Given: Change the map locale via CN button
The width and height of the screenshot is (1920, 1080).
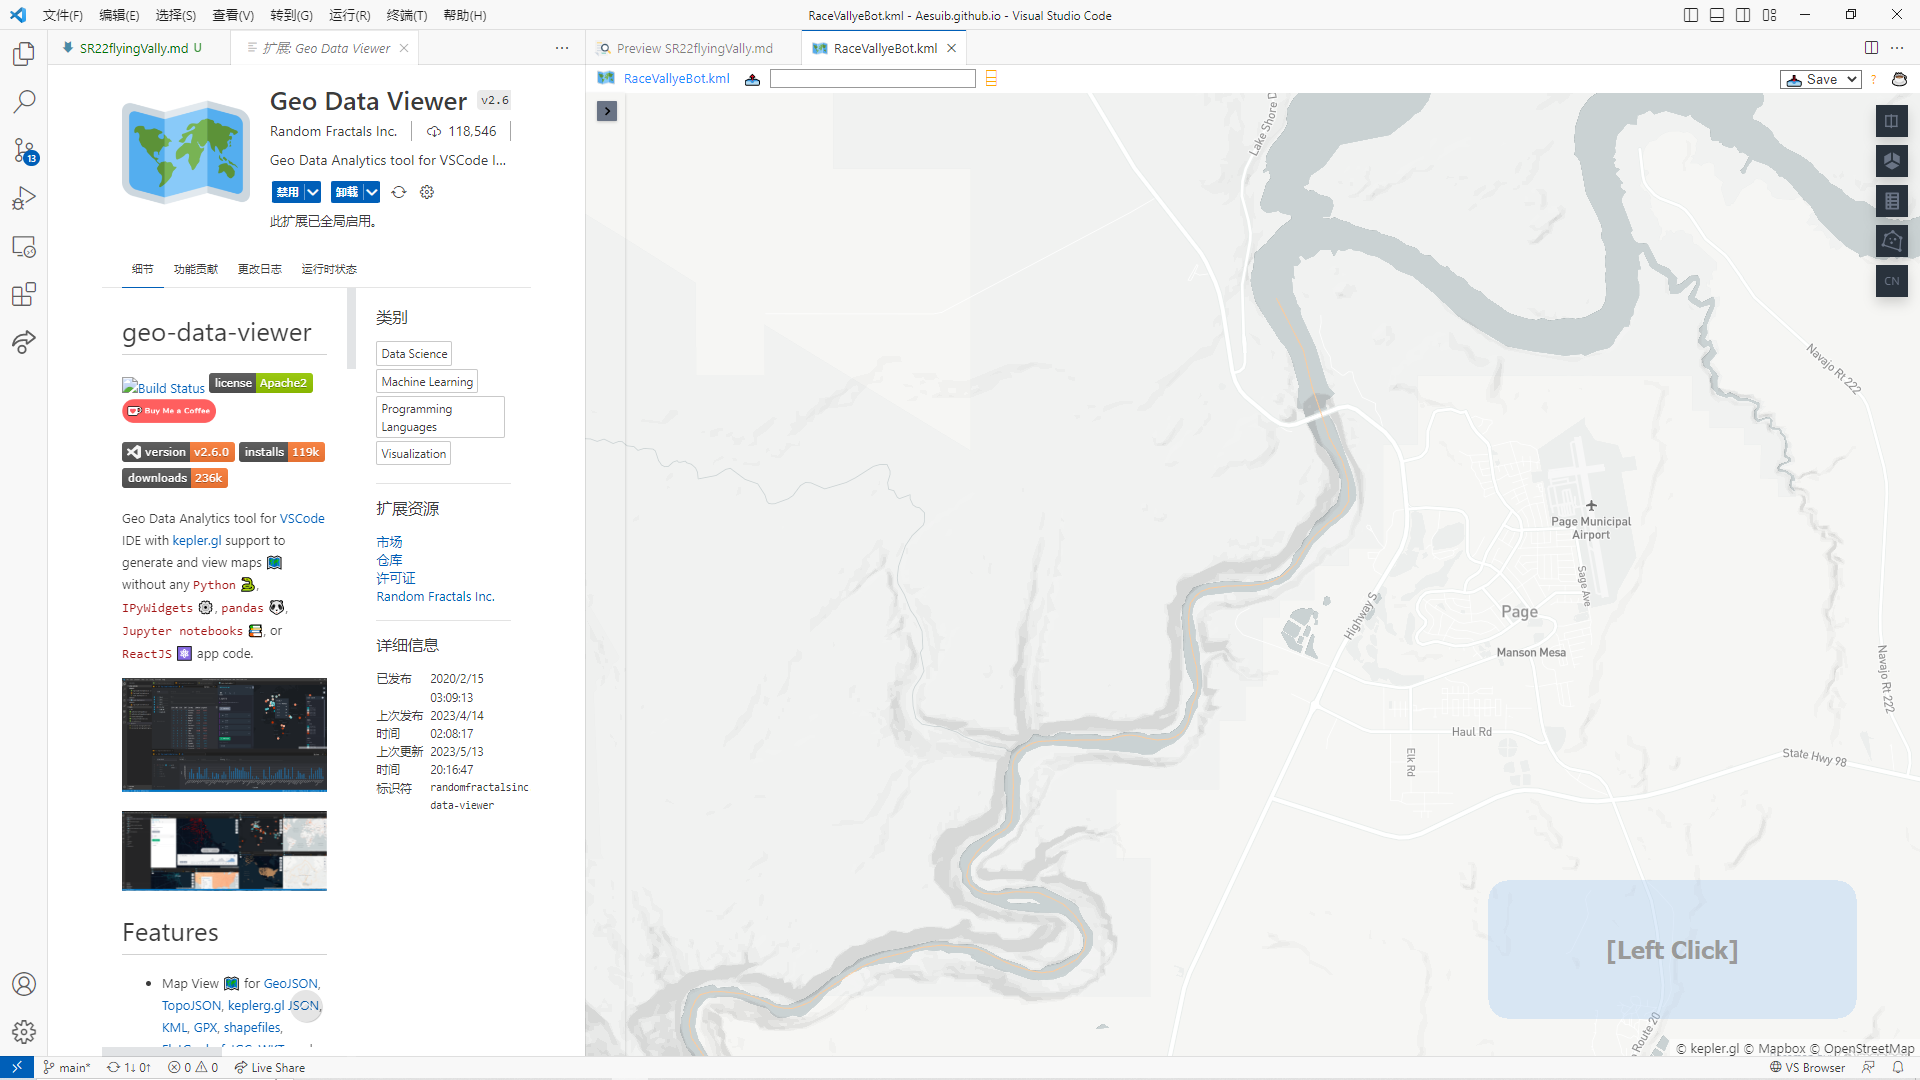Looking at the screenshot, I should pyautogui.click(x=1891, y=281).
